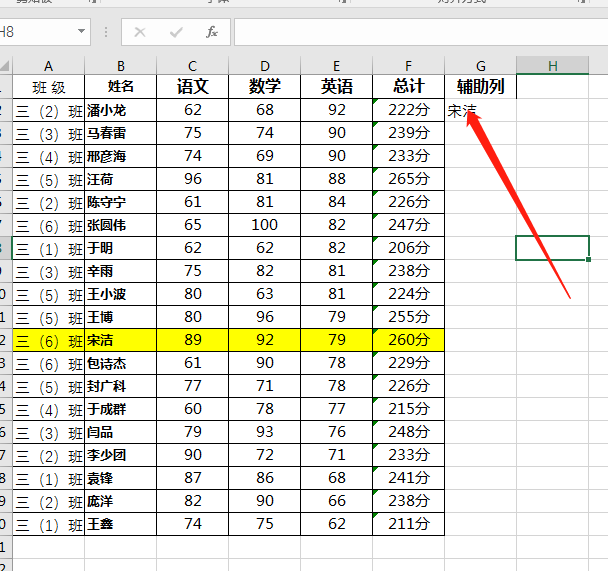Click the math score 100 for 张圆伟
Image resolution: width=608 pixels, height=571 pixels.
click(x=264, y=225)
